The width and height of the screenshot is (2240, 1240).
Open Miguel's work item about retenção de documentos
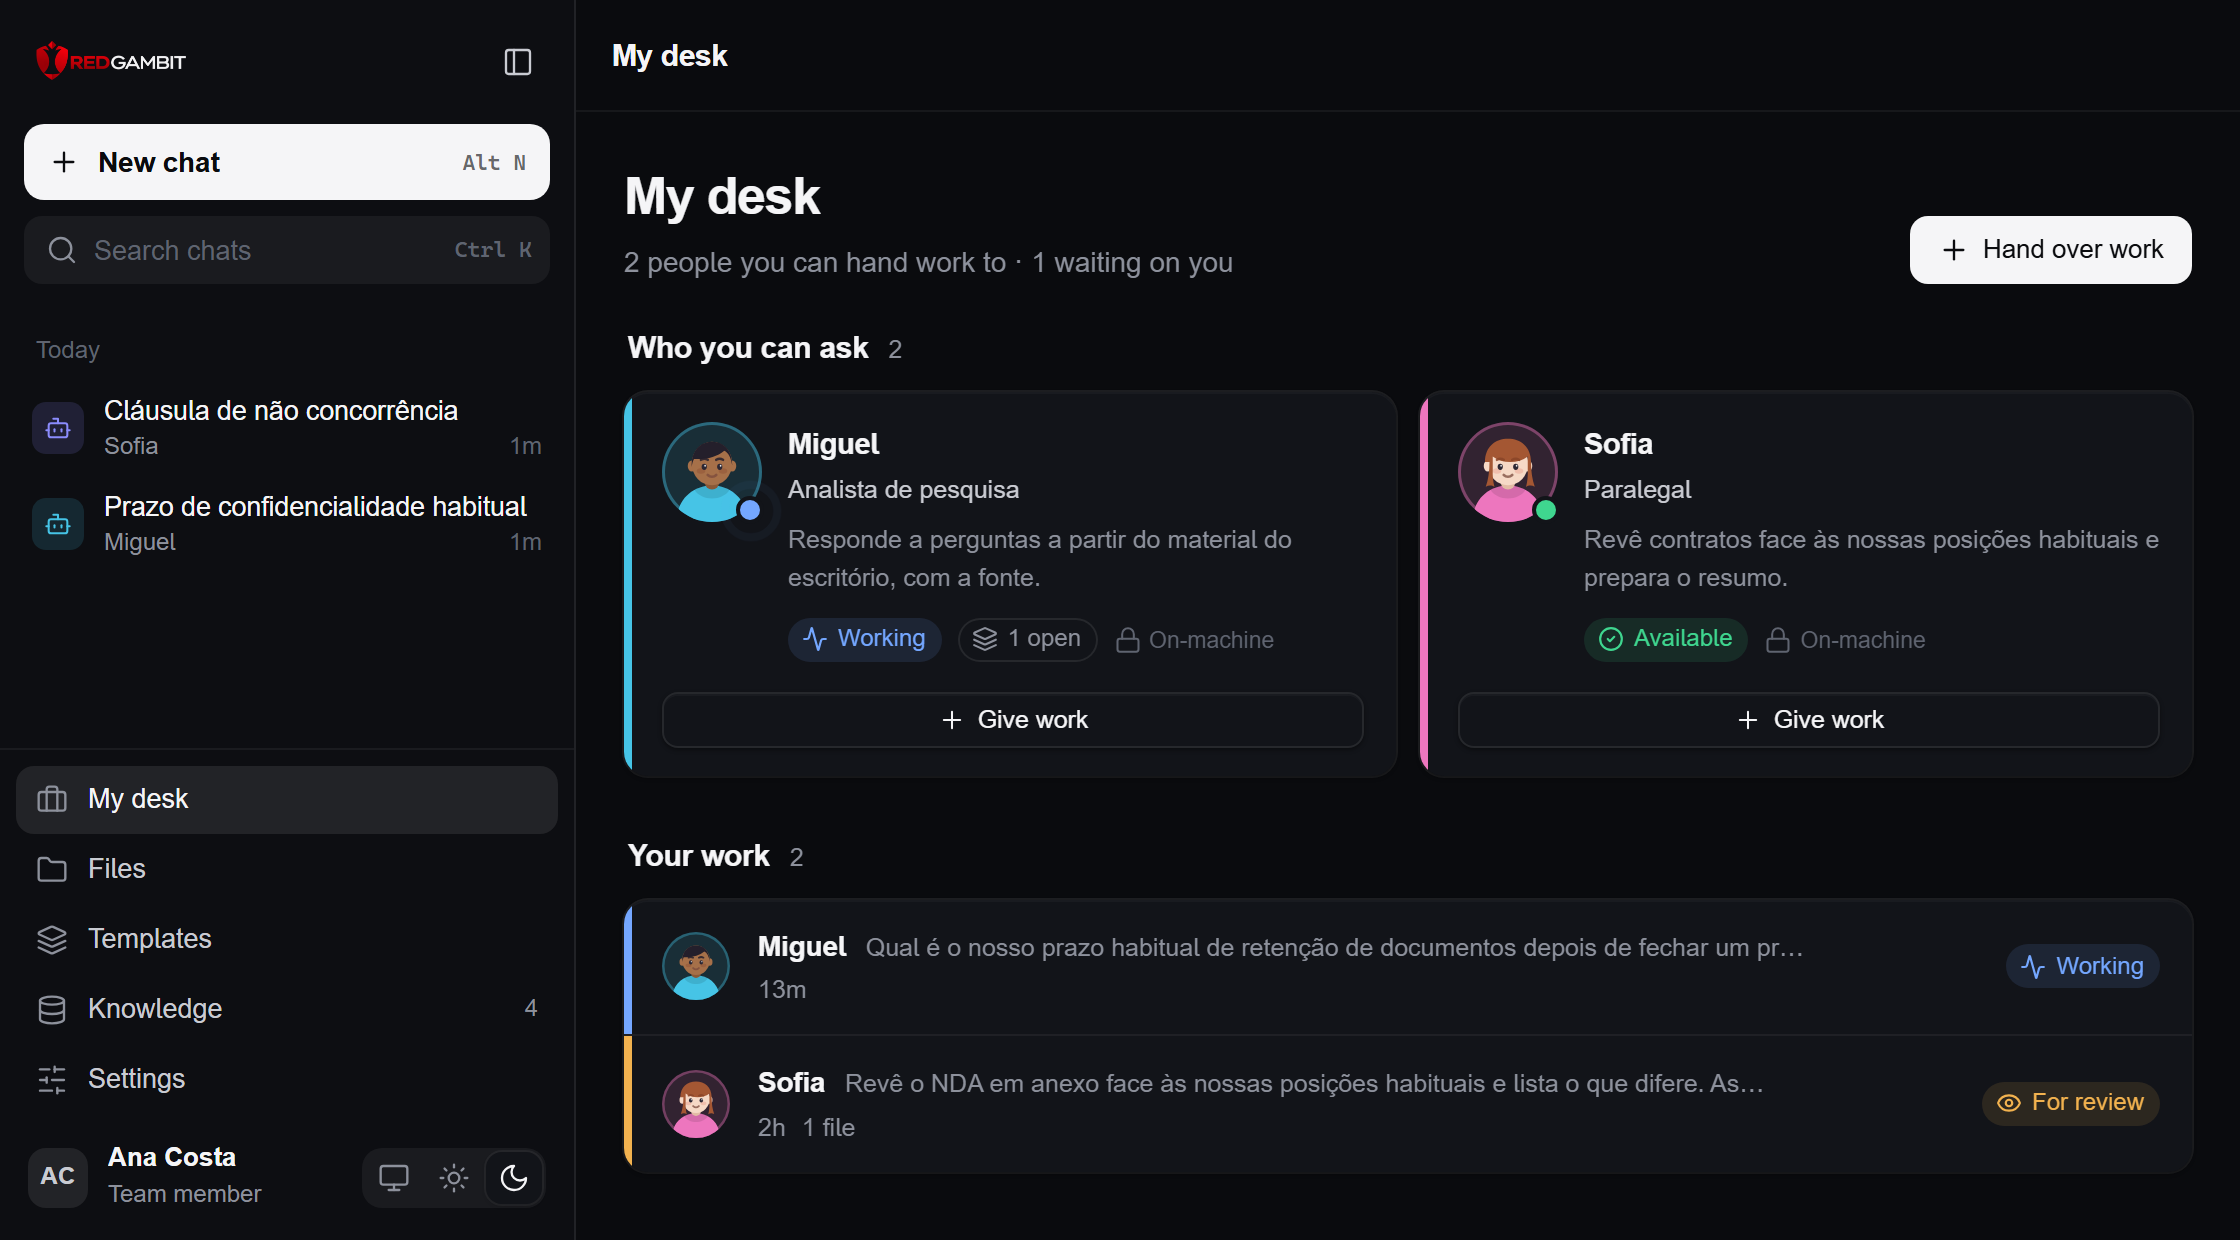(1408, 967)
